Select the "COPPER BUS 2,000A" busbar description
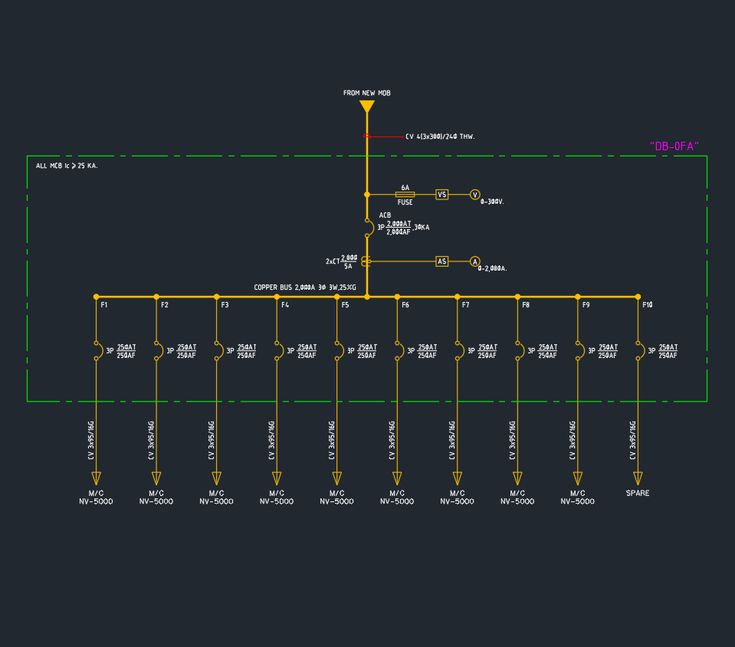Screen dimensions: 735x647 [x=305, y=287]
